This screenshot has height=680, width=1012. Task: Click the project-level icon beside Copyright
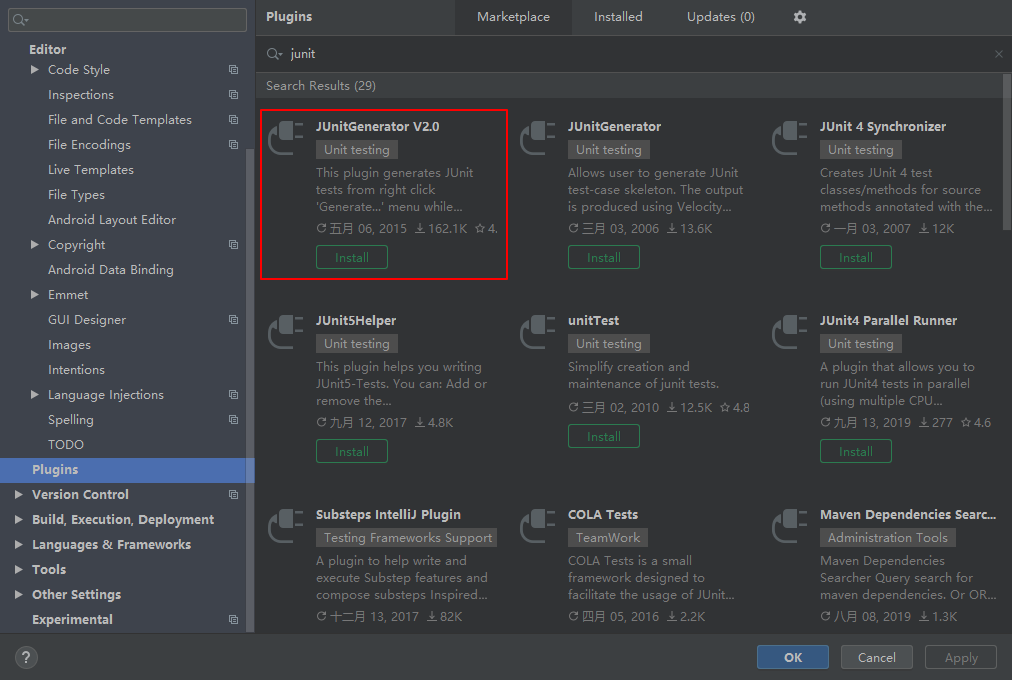tap(234, 245)
